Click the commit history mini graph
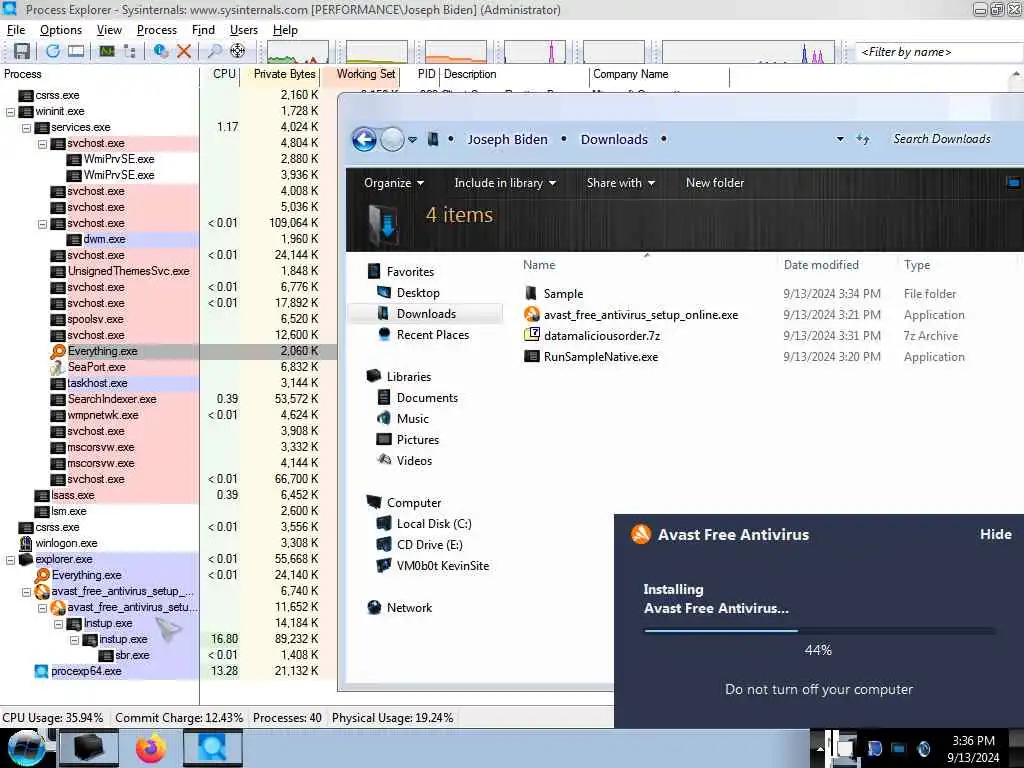Image resolution: width=1024 pixels, height=768 pixels. point(377,52)
